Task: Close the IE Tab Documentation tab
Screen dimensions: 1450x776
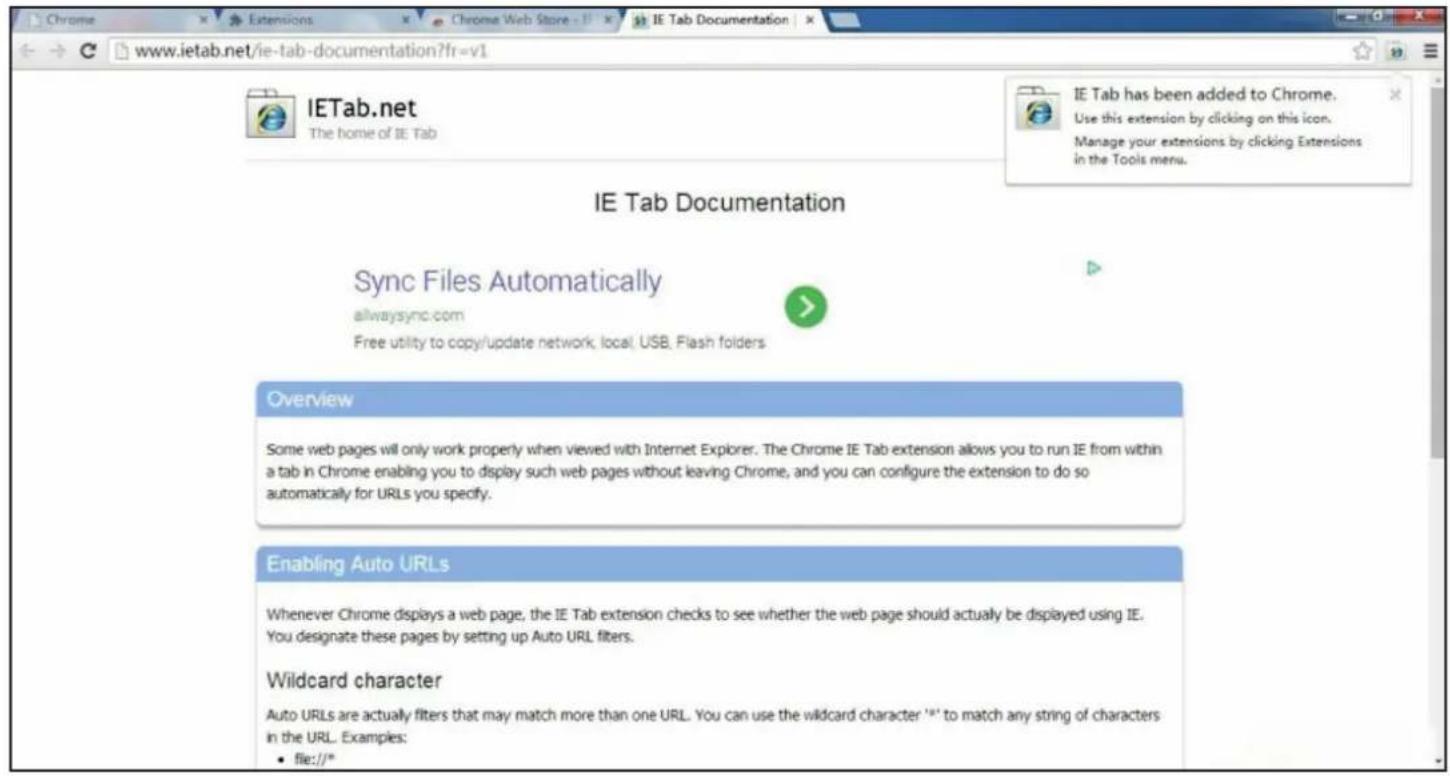Action: click(809, 19)
